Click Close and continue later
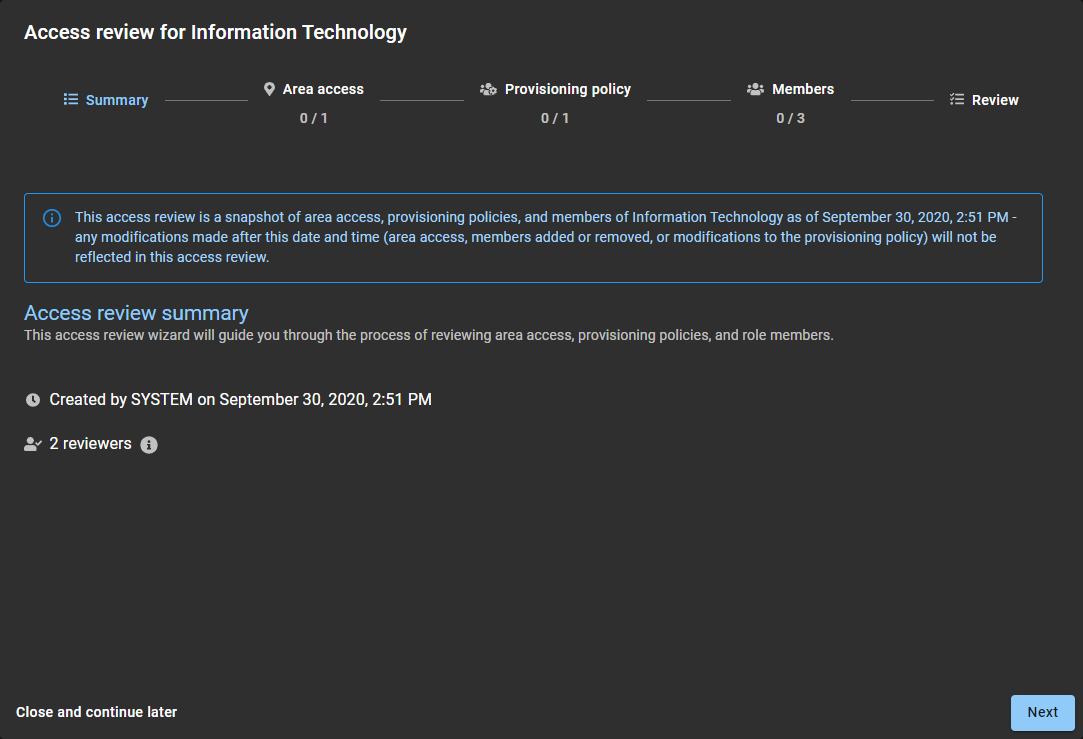1083x739 pixels. [x=97, y=712]
